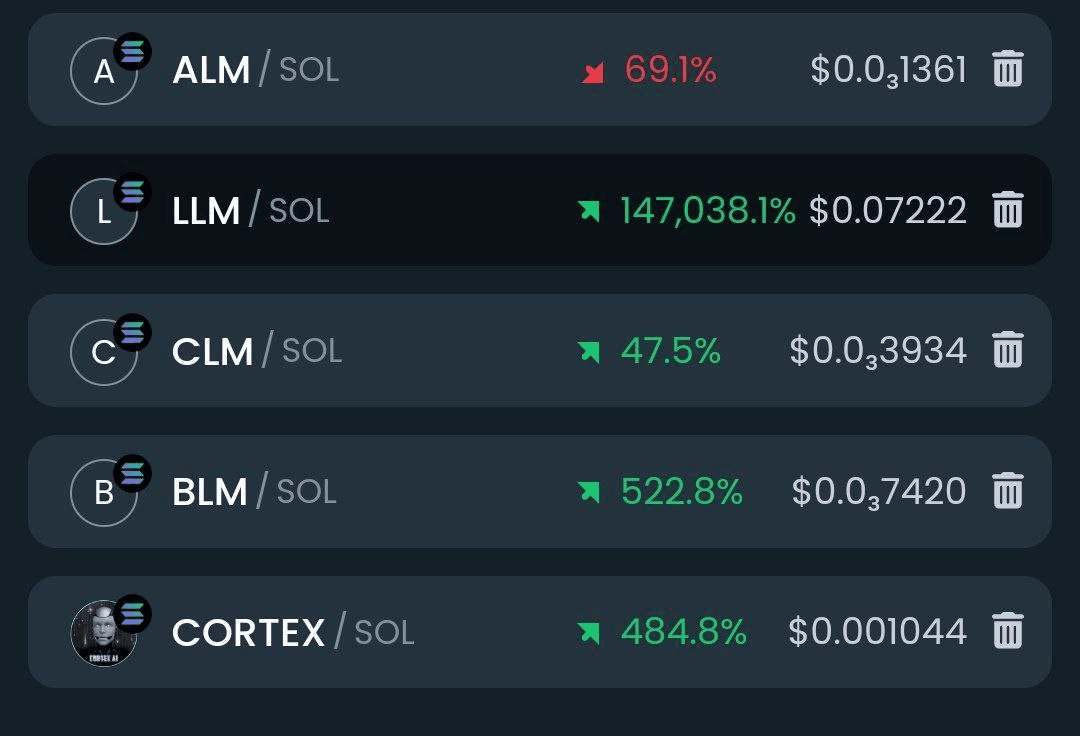Image resolution: width=1080 pixels, height=736 pixels.
Task: Delete the BLM/SOL pair
Action: tap(1008, 491)
